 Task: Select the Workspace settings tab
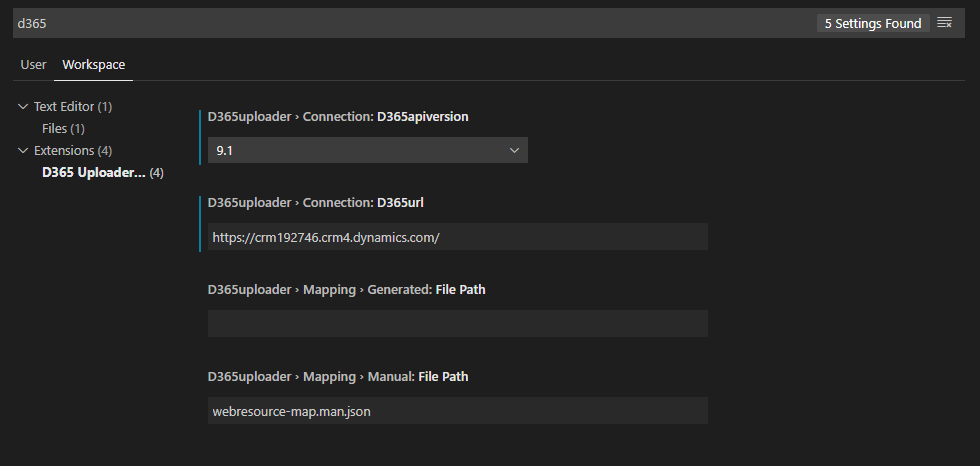94,64
